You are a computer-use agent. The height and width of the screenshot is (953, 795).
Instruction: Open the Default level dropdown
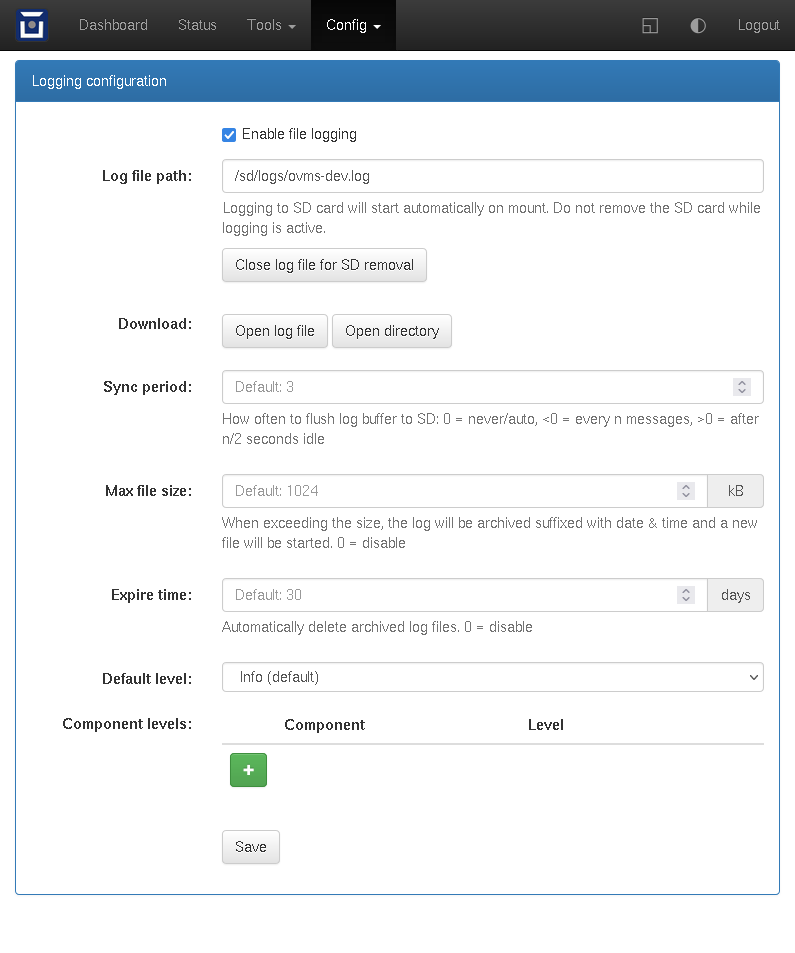click(x=492, y=677)
